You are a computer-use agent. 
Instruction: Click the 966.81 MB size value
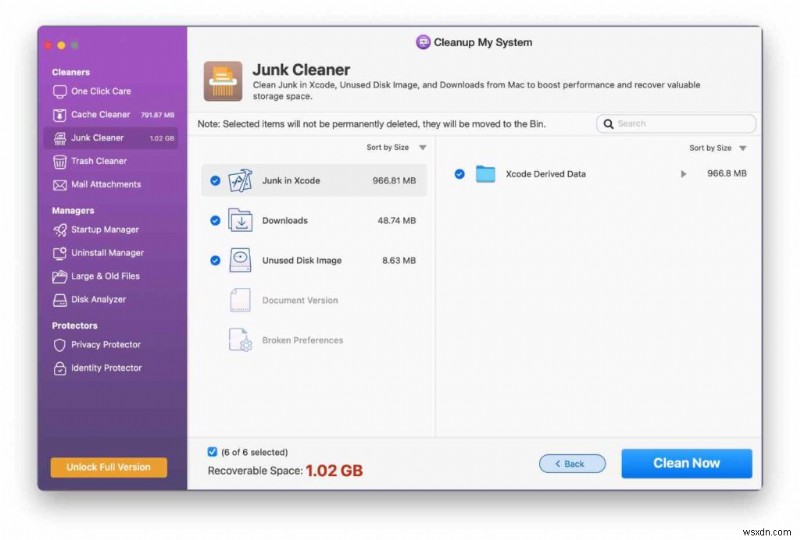click(394, 181)
